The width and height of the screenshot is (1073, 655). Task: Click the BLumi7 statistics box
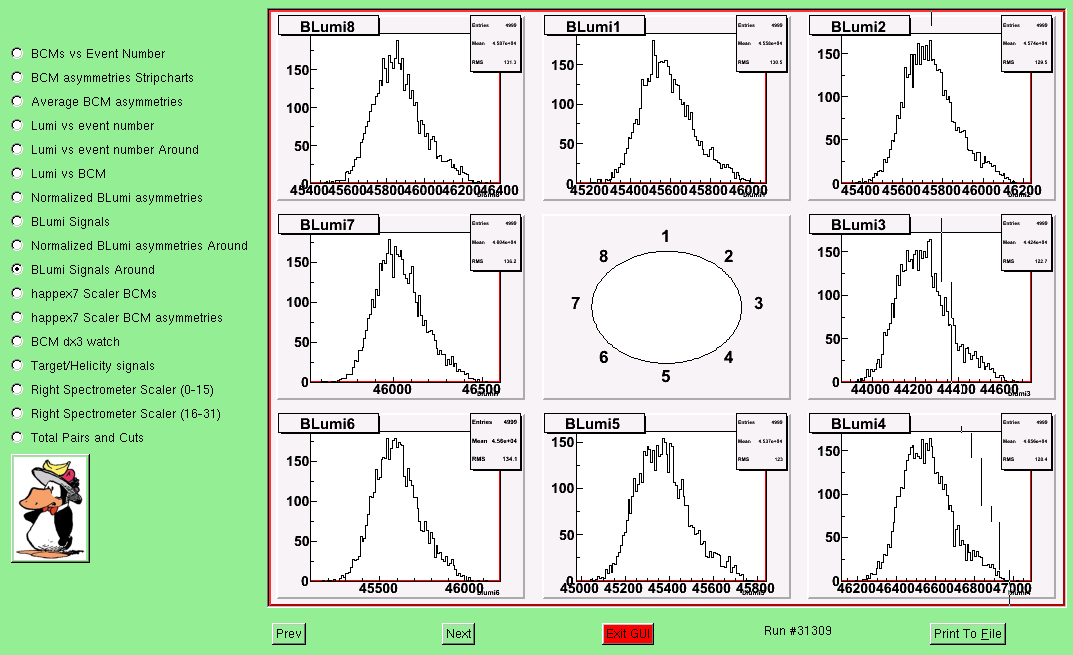pyautogui.click(x=495, y=242)
